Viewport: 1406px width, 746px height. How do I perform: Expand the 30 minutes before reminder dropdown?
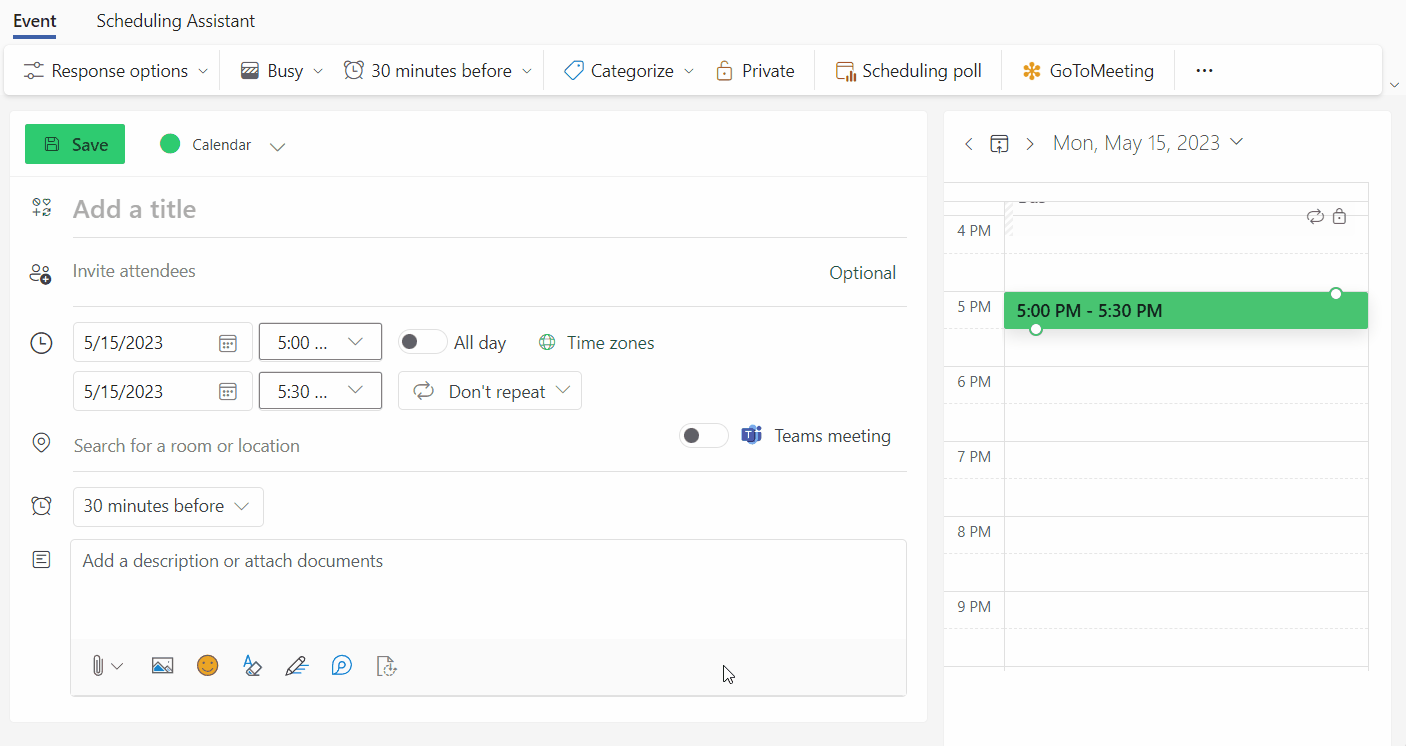coord(167,506)
